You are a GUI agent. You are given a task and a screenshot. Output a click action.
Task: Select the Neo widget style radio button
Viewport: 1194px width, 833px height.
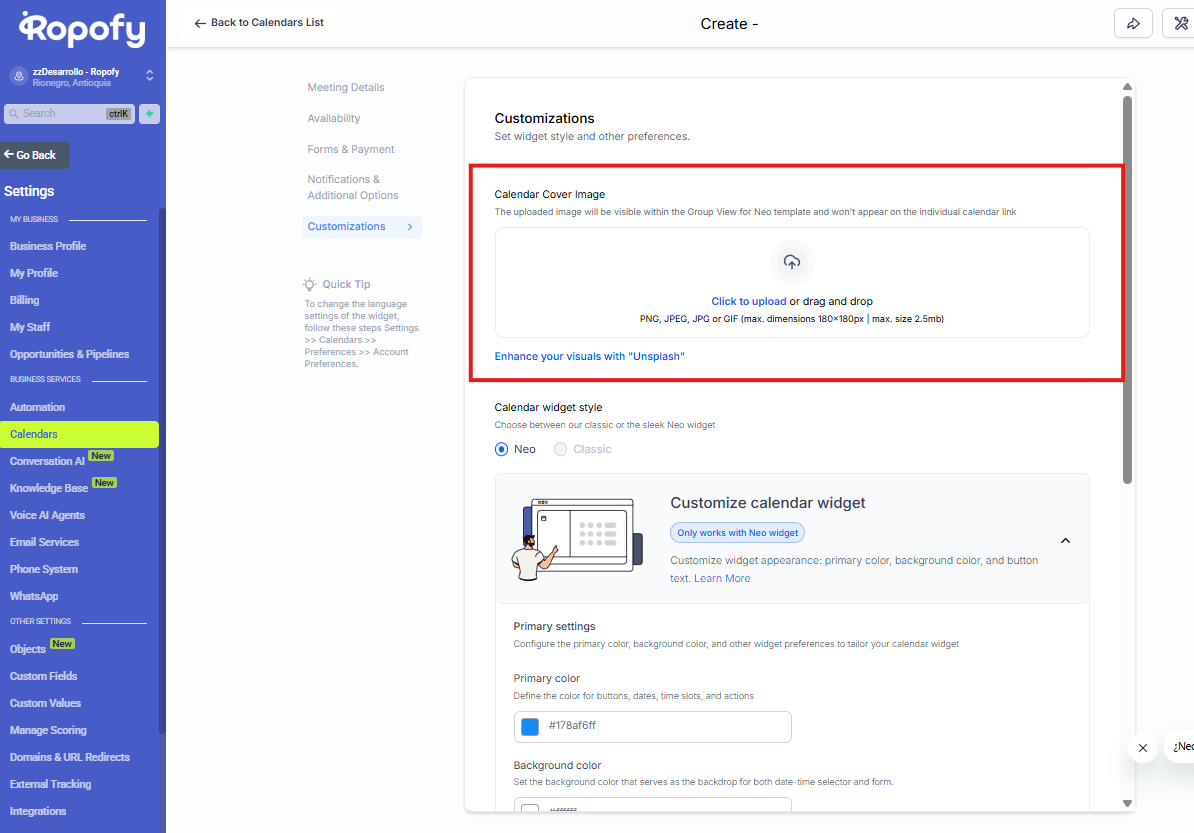tap(502, 449)
